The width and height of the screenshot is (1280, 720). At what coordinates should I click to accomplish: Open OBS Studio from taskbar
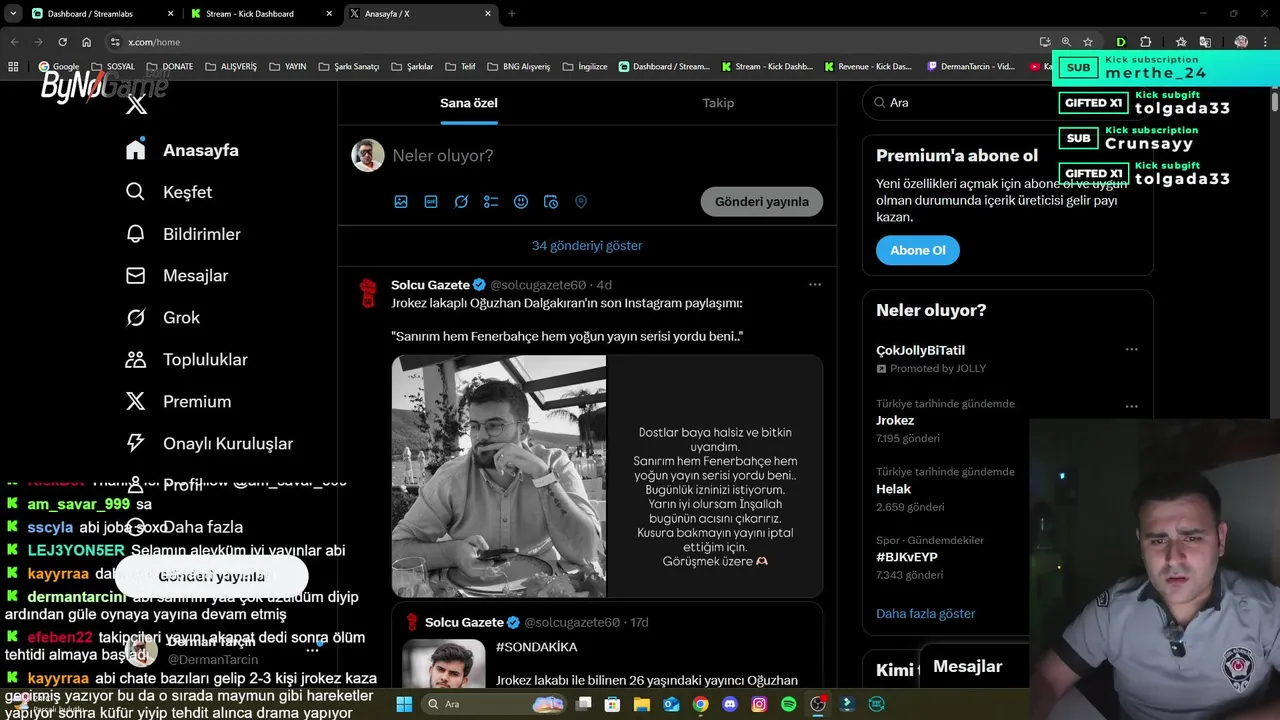[818, 704]
